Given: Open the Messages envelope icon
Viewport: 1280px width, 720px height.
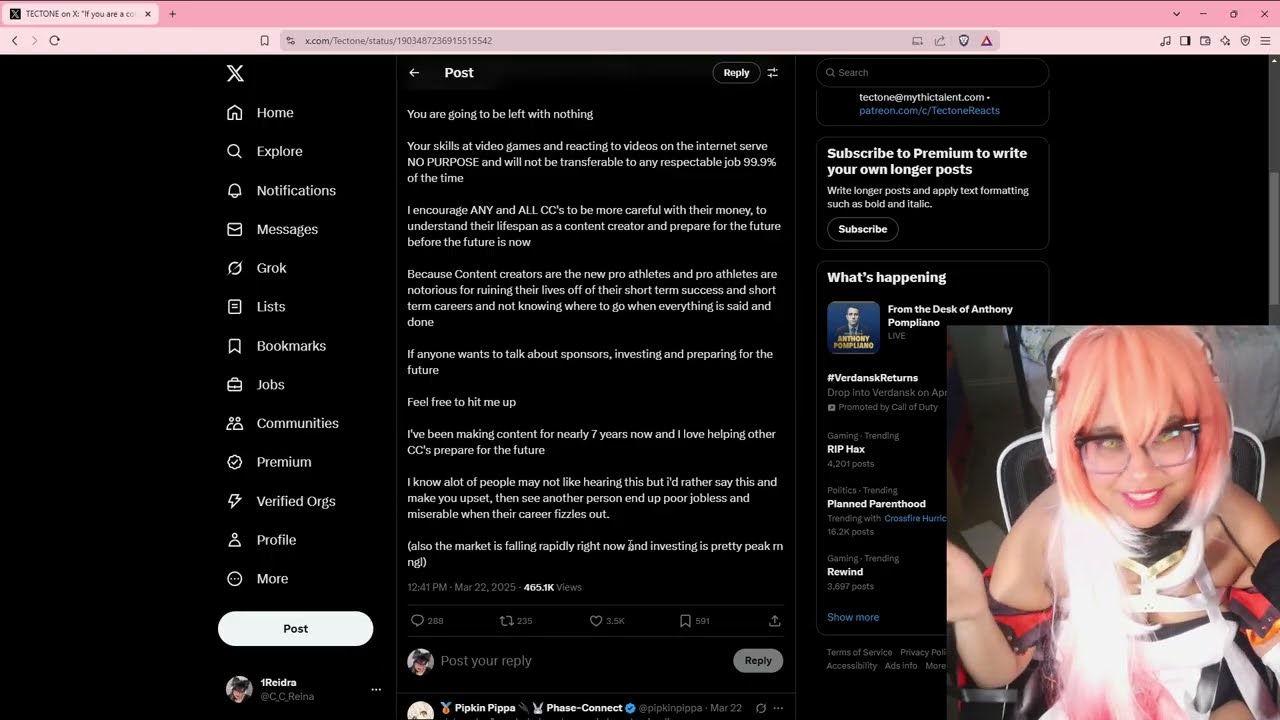Looking at the screenshot, I should point(235,229).
